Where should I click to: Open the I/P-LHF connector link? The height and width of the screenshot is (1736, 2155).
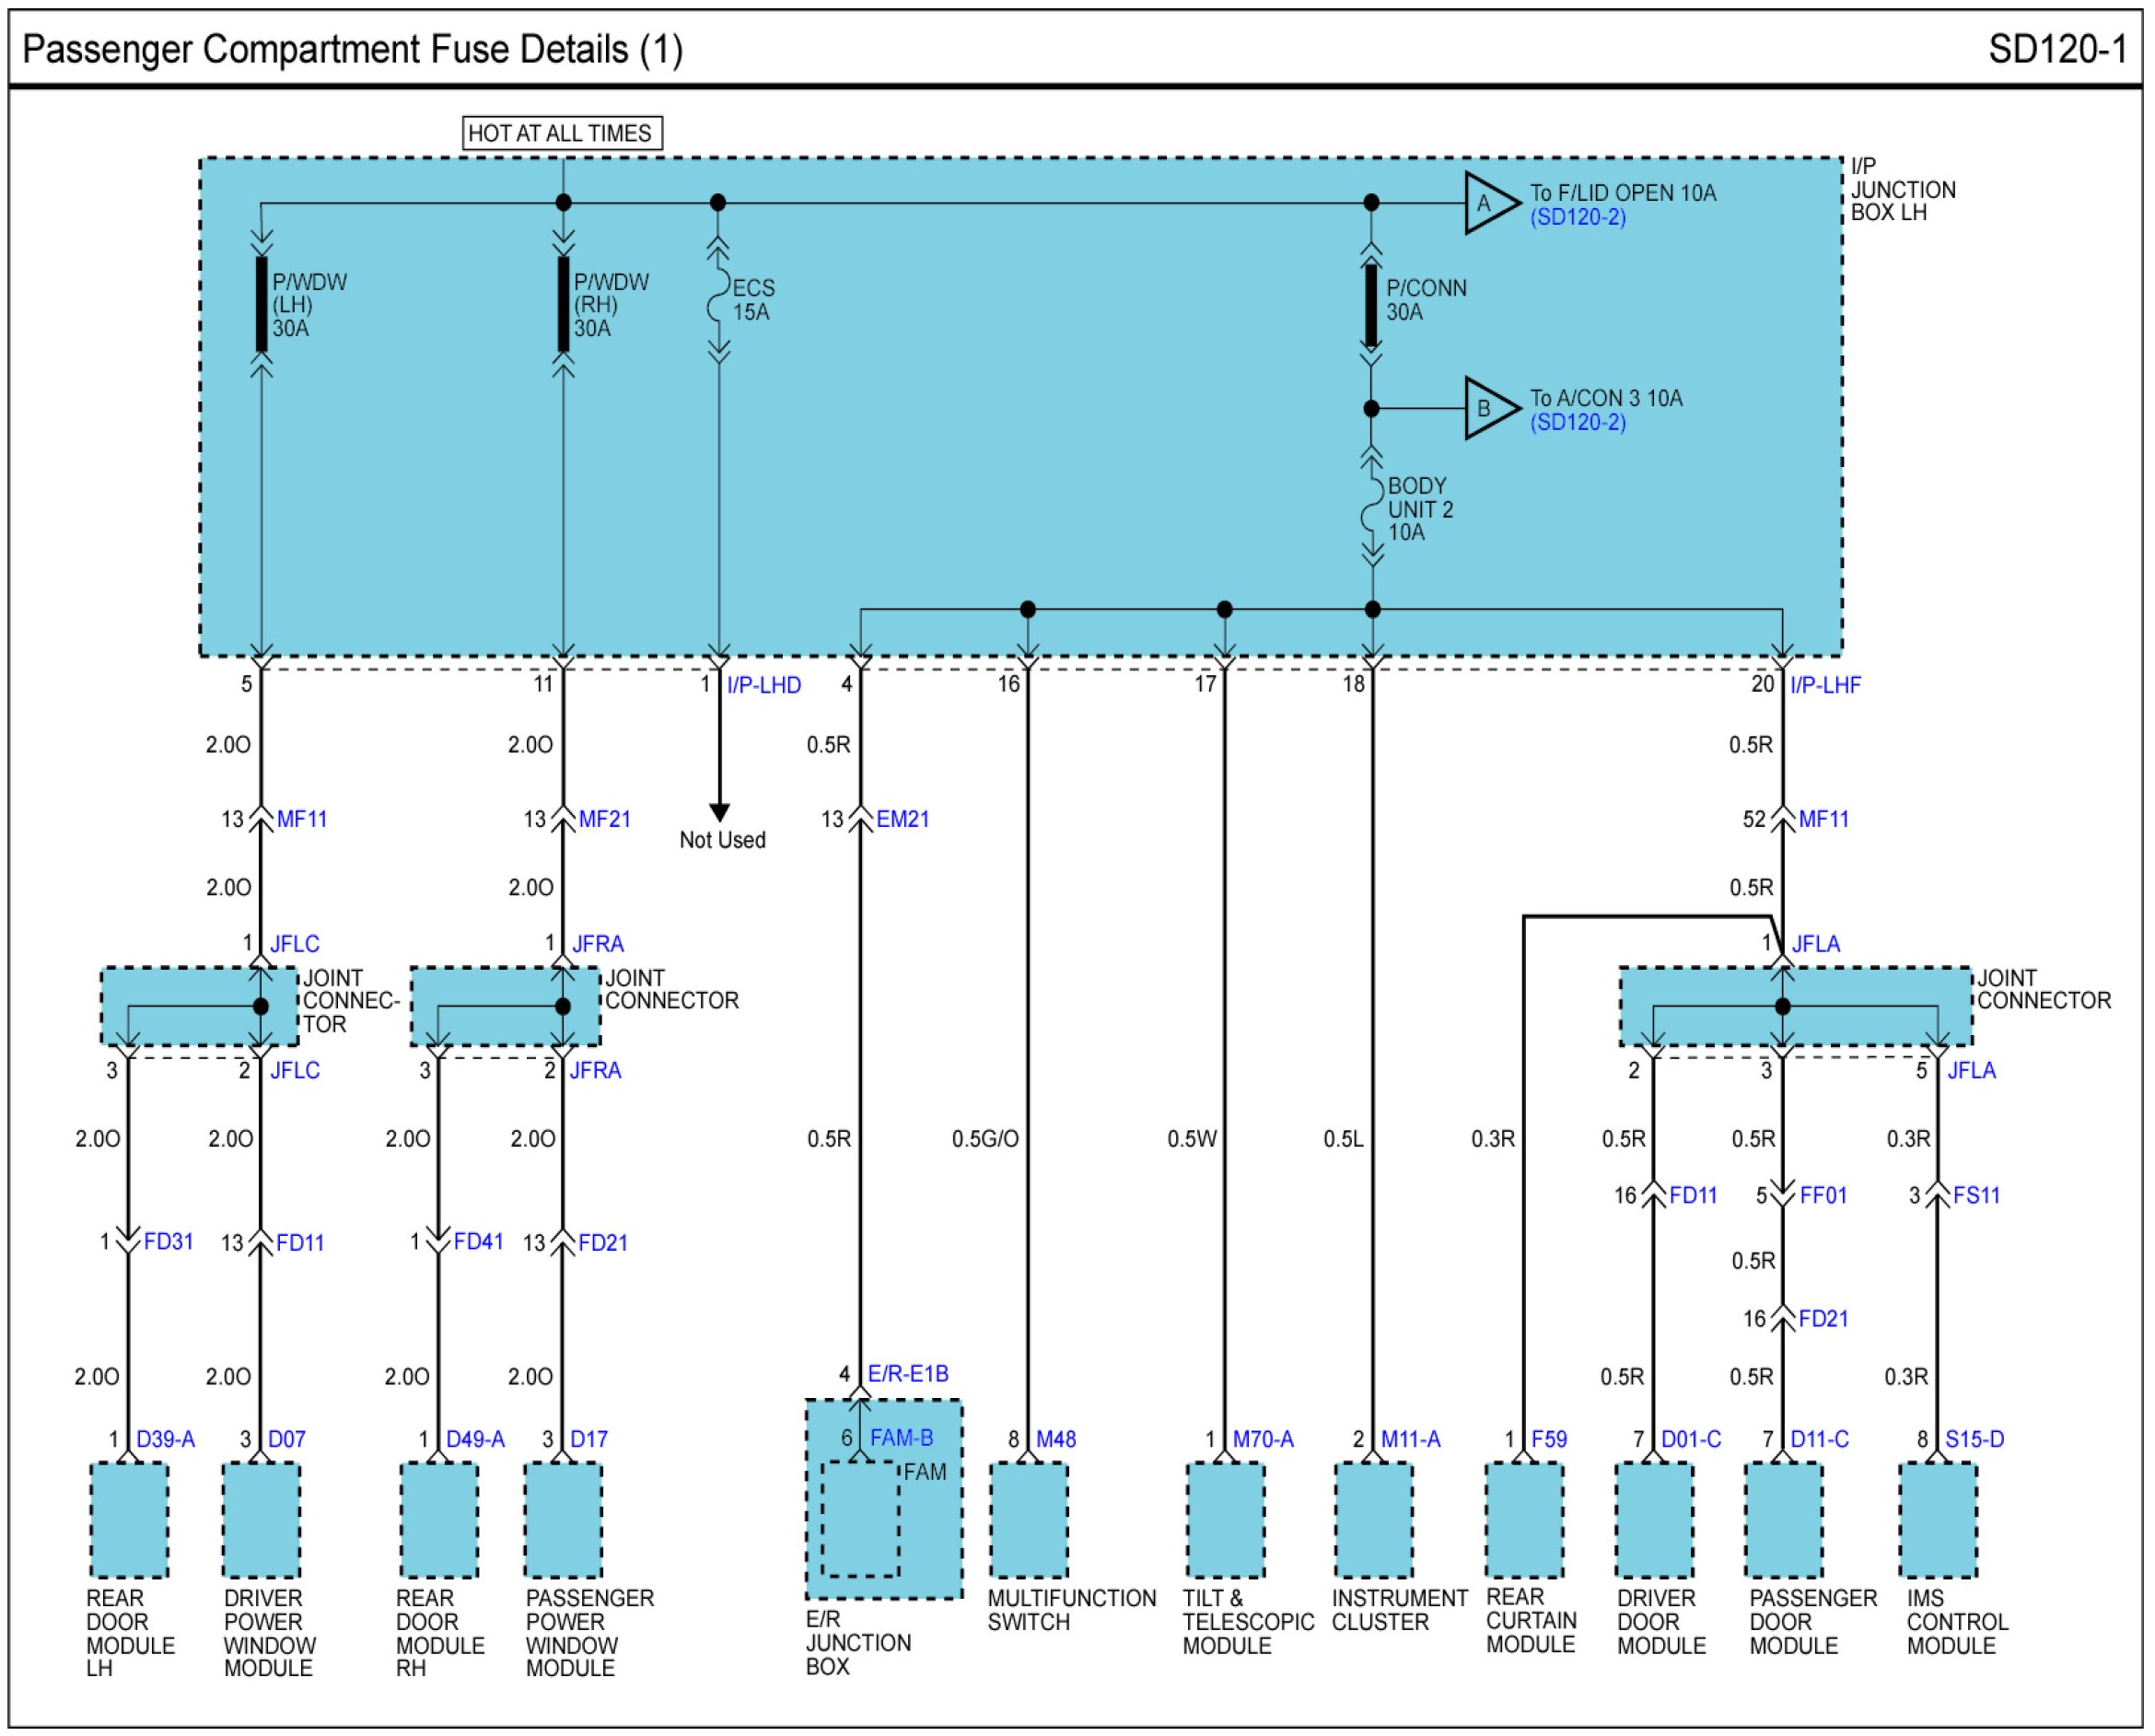click(1825, 685)
